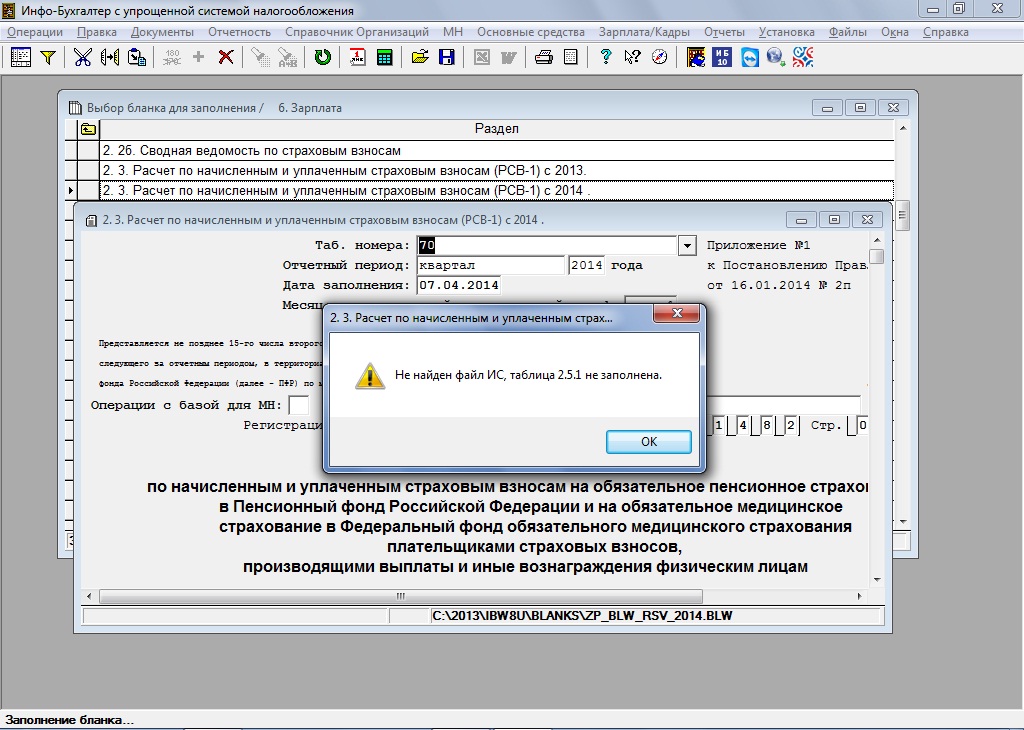Select row РСВ-1 с 2013 in list
The height and width of the screenshot is (730, 1024).
496,170
